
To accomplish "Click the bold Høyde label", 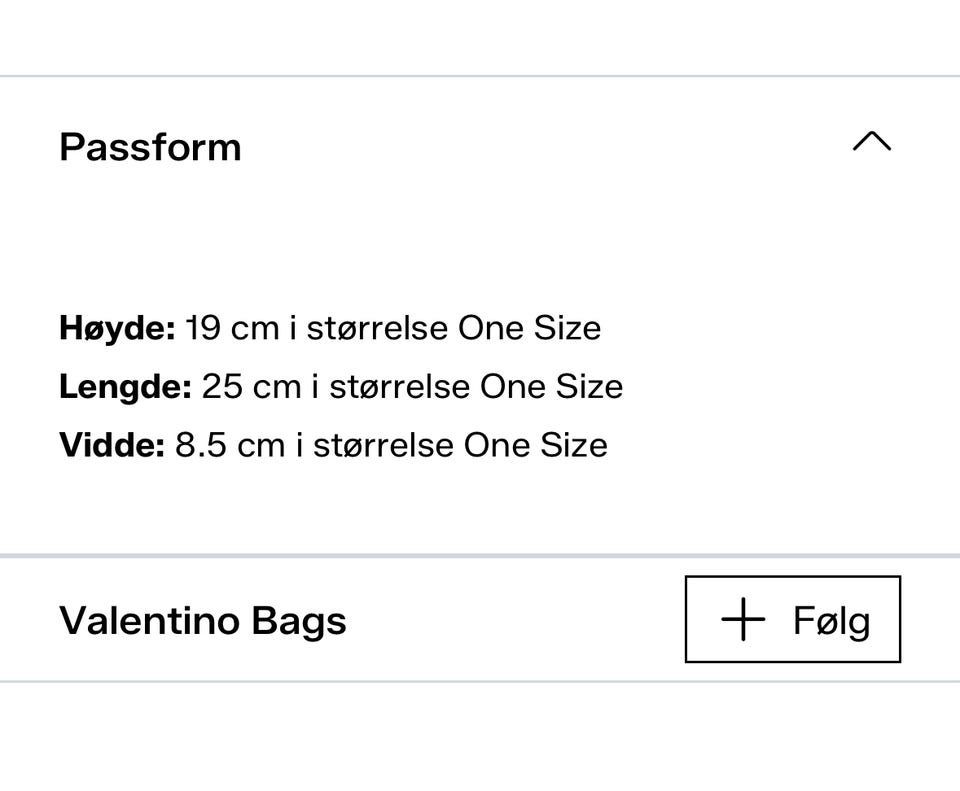I will click(117, 328).
